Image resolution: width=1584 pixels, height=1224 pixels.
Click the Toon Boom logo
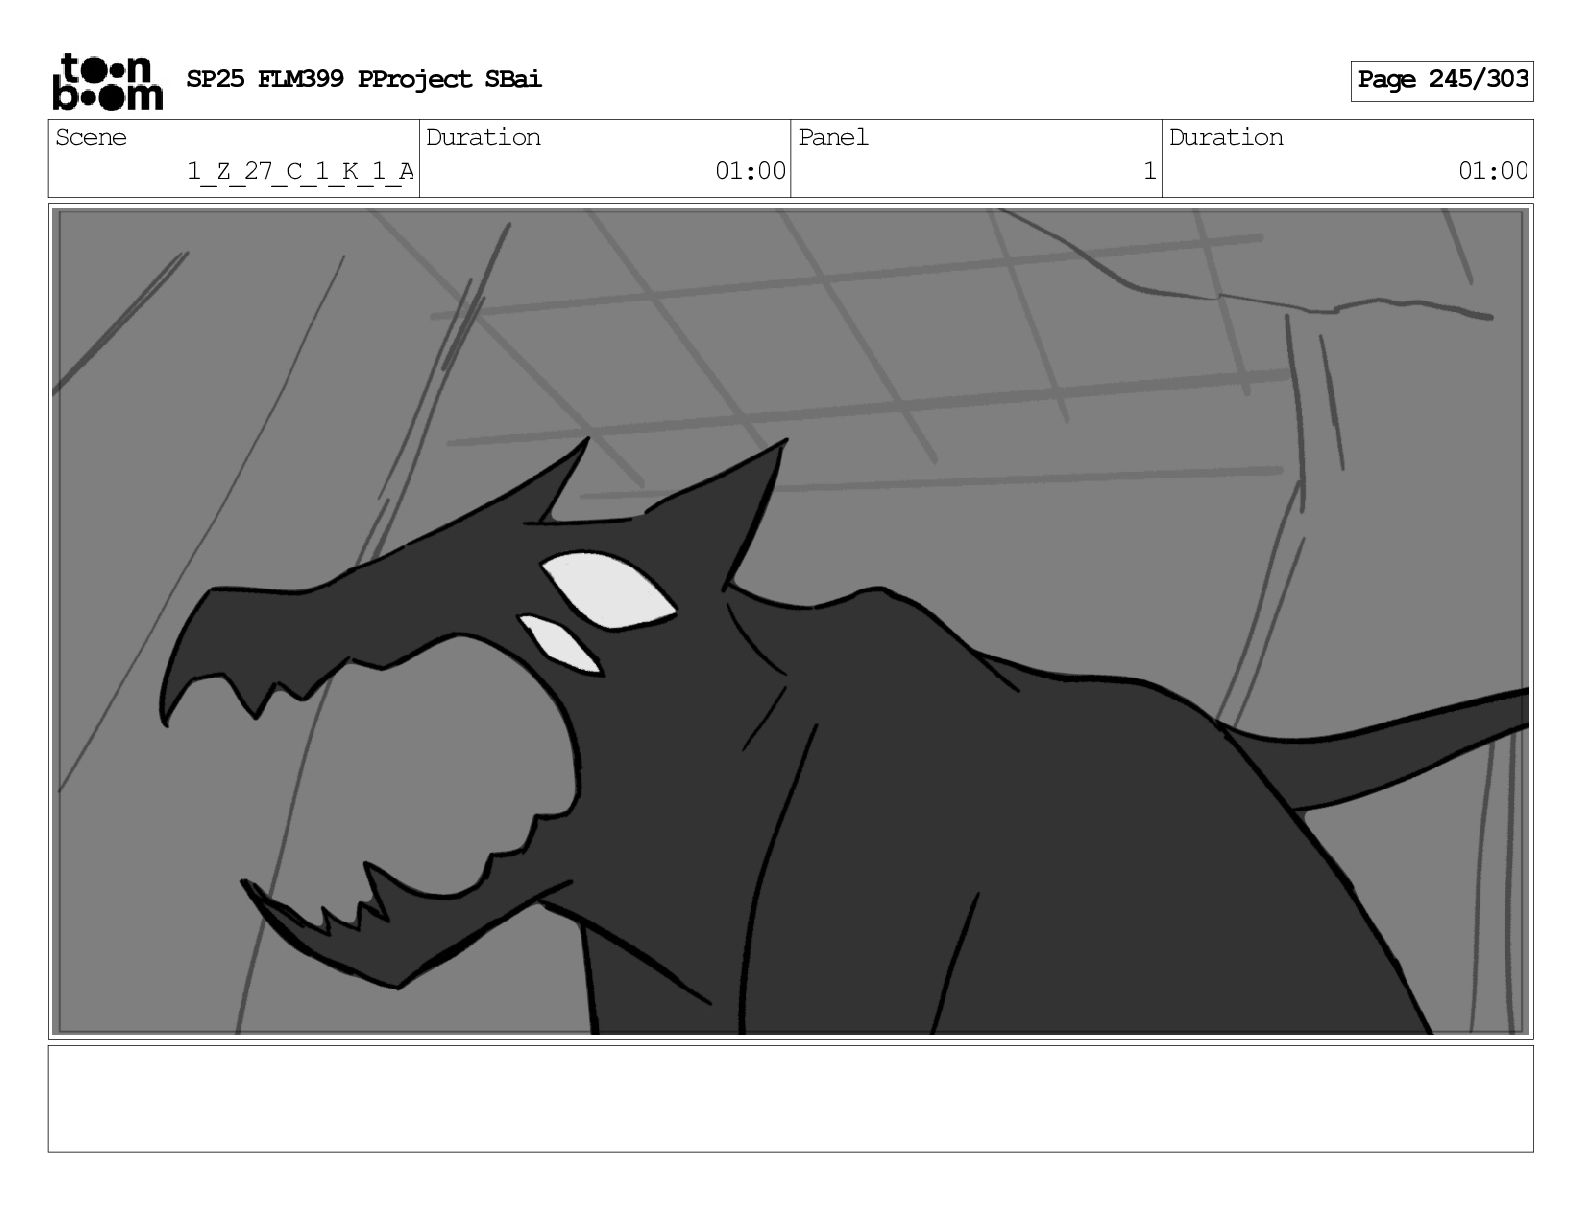pyautogui.click(x=107, y=81)
